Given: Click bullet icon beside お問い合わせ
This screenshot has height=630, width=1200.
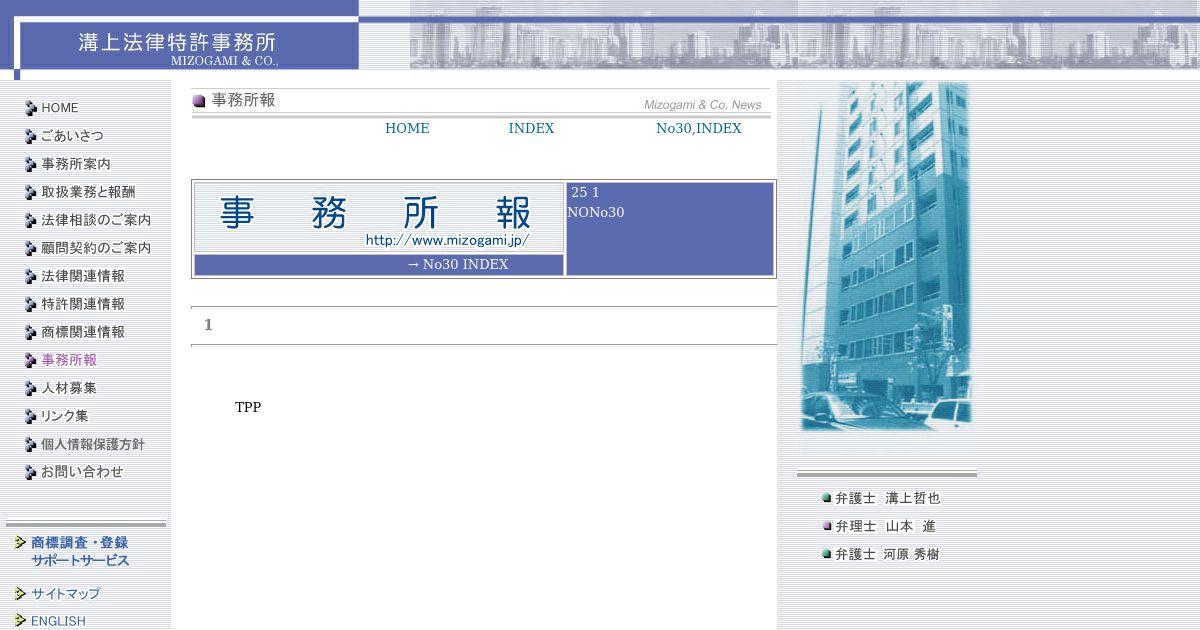Looking at the screenshot, I should [x=31, y=472].
